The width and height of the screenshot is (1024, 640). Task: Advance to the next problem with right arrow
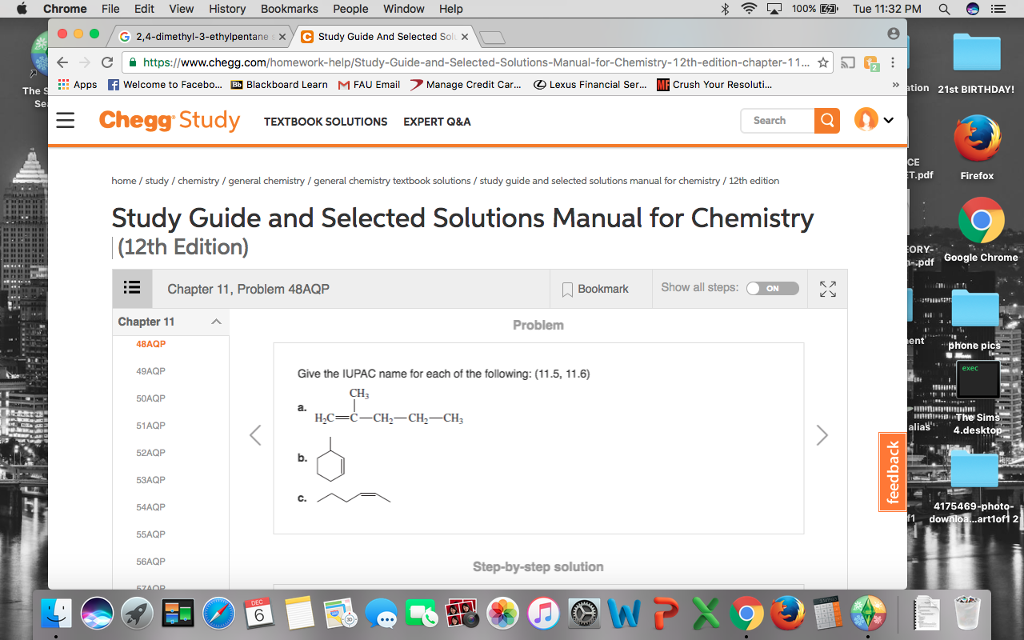tap(822, 435)
